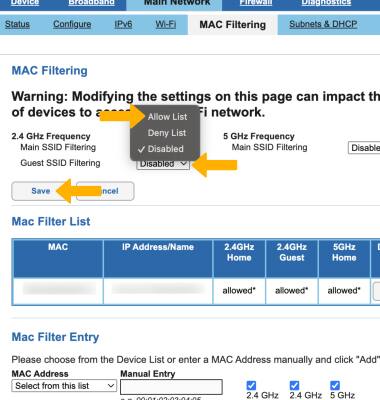380x400 pixels.
Task: Toggle the first 2.4 GHz checkbox
Action: pyautogui.click(x=251, y=385)
